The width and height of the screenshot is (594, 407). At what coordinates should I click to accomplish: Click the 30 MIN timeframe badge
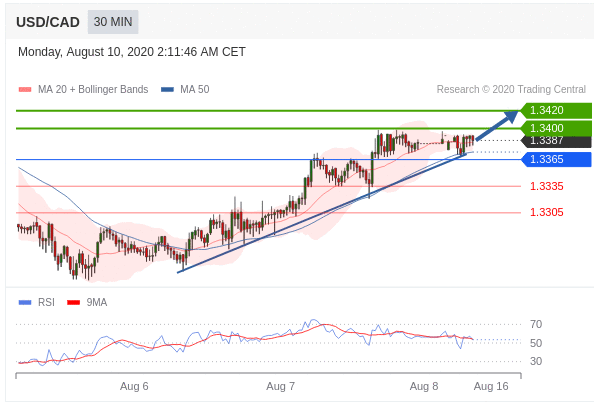click(113, 22)
